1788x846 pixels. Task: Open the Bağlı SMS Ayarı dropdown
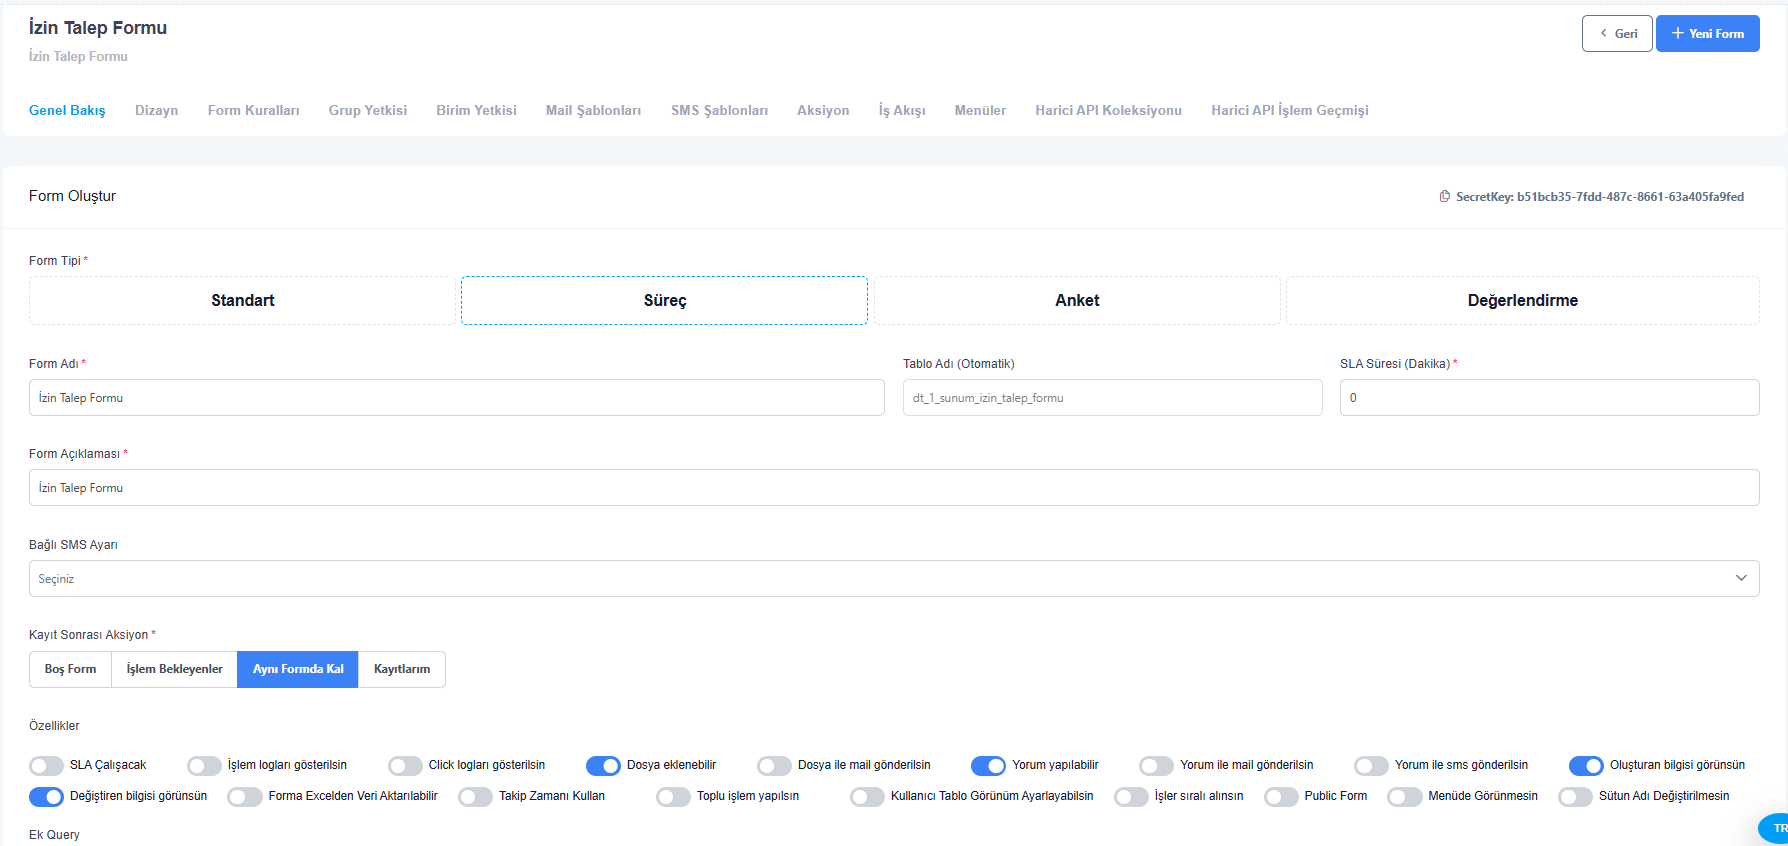[880, 579]
